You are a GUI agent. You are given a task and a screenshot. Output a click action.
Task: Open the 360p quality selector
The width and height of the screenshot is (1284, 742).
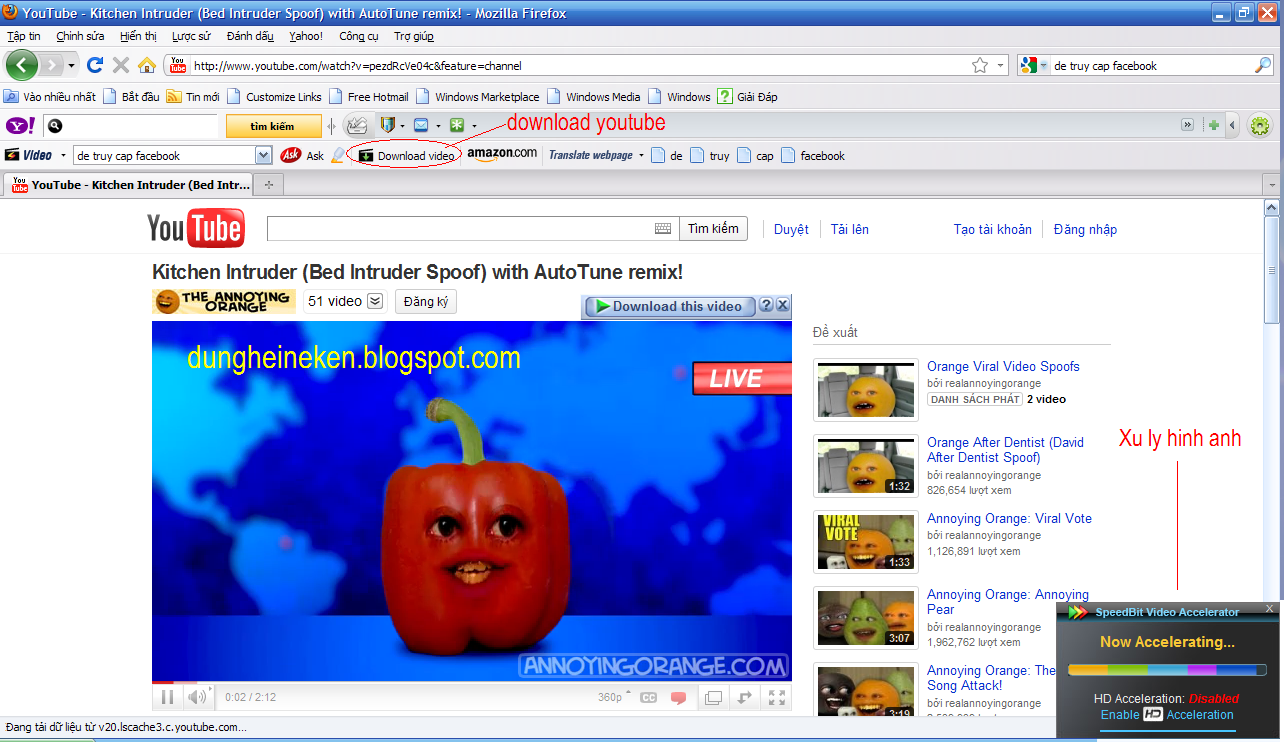[x=614, y=697]
